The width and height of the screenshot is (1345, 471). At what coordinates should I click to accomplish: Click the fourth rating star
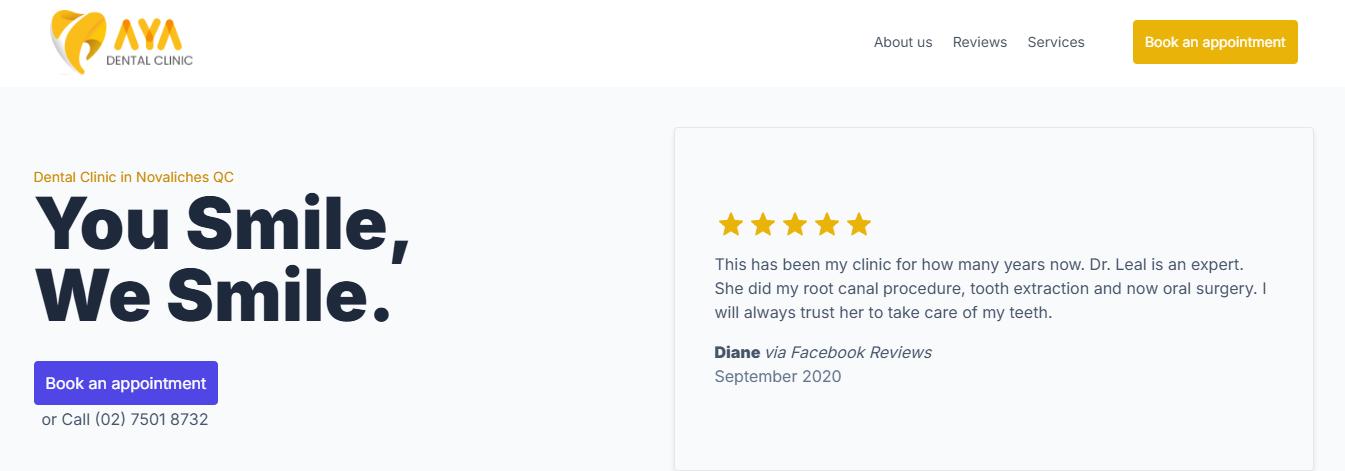pos(827,225)
